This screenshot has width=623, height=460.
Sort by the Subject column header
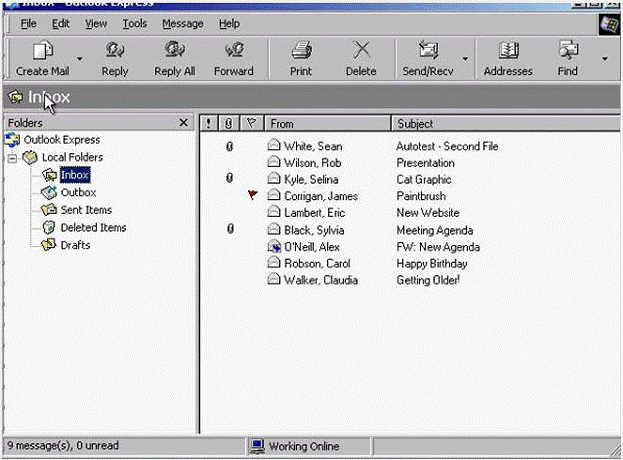[x=505, y=124]
